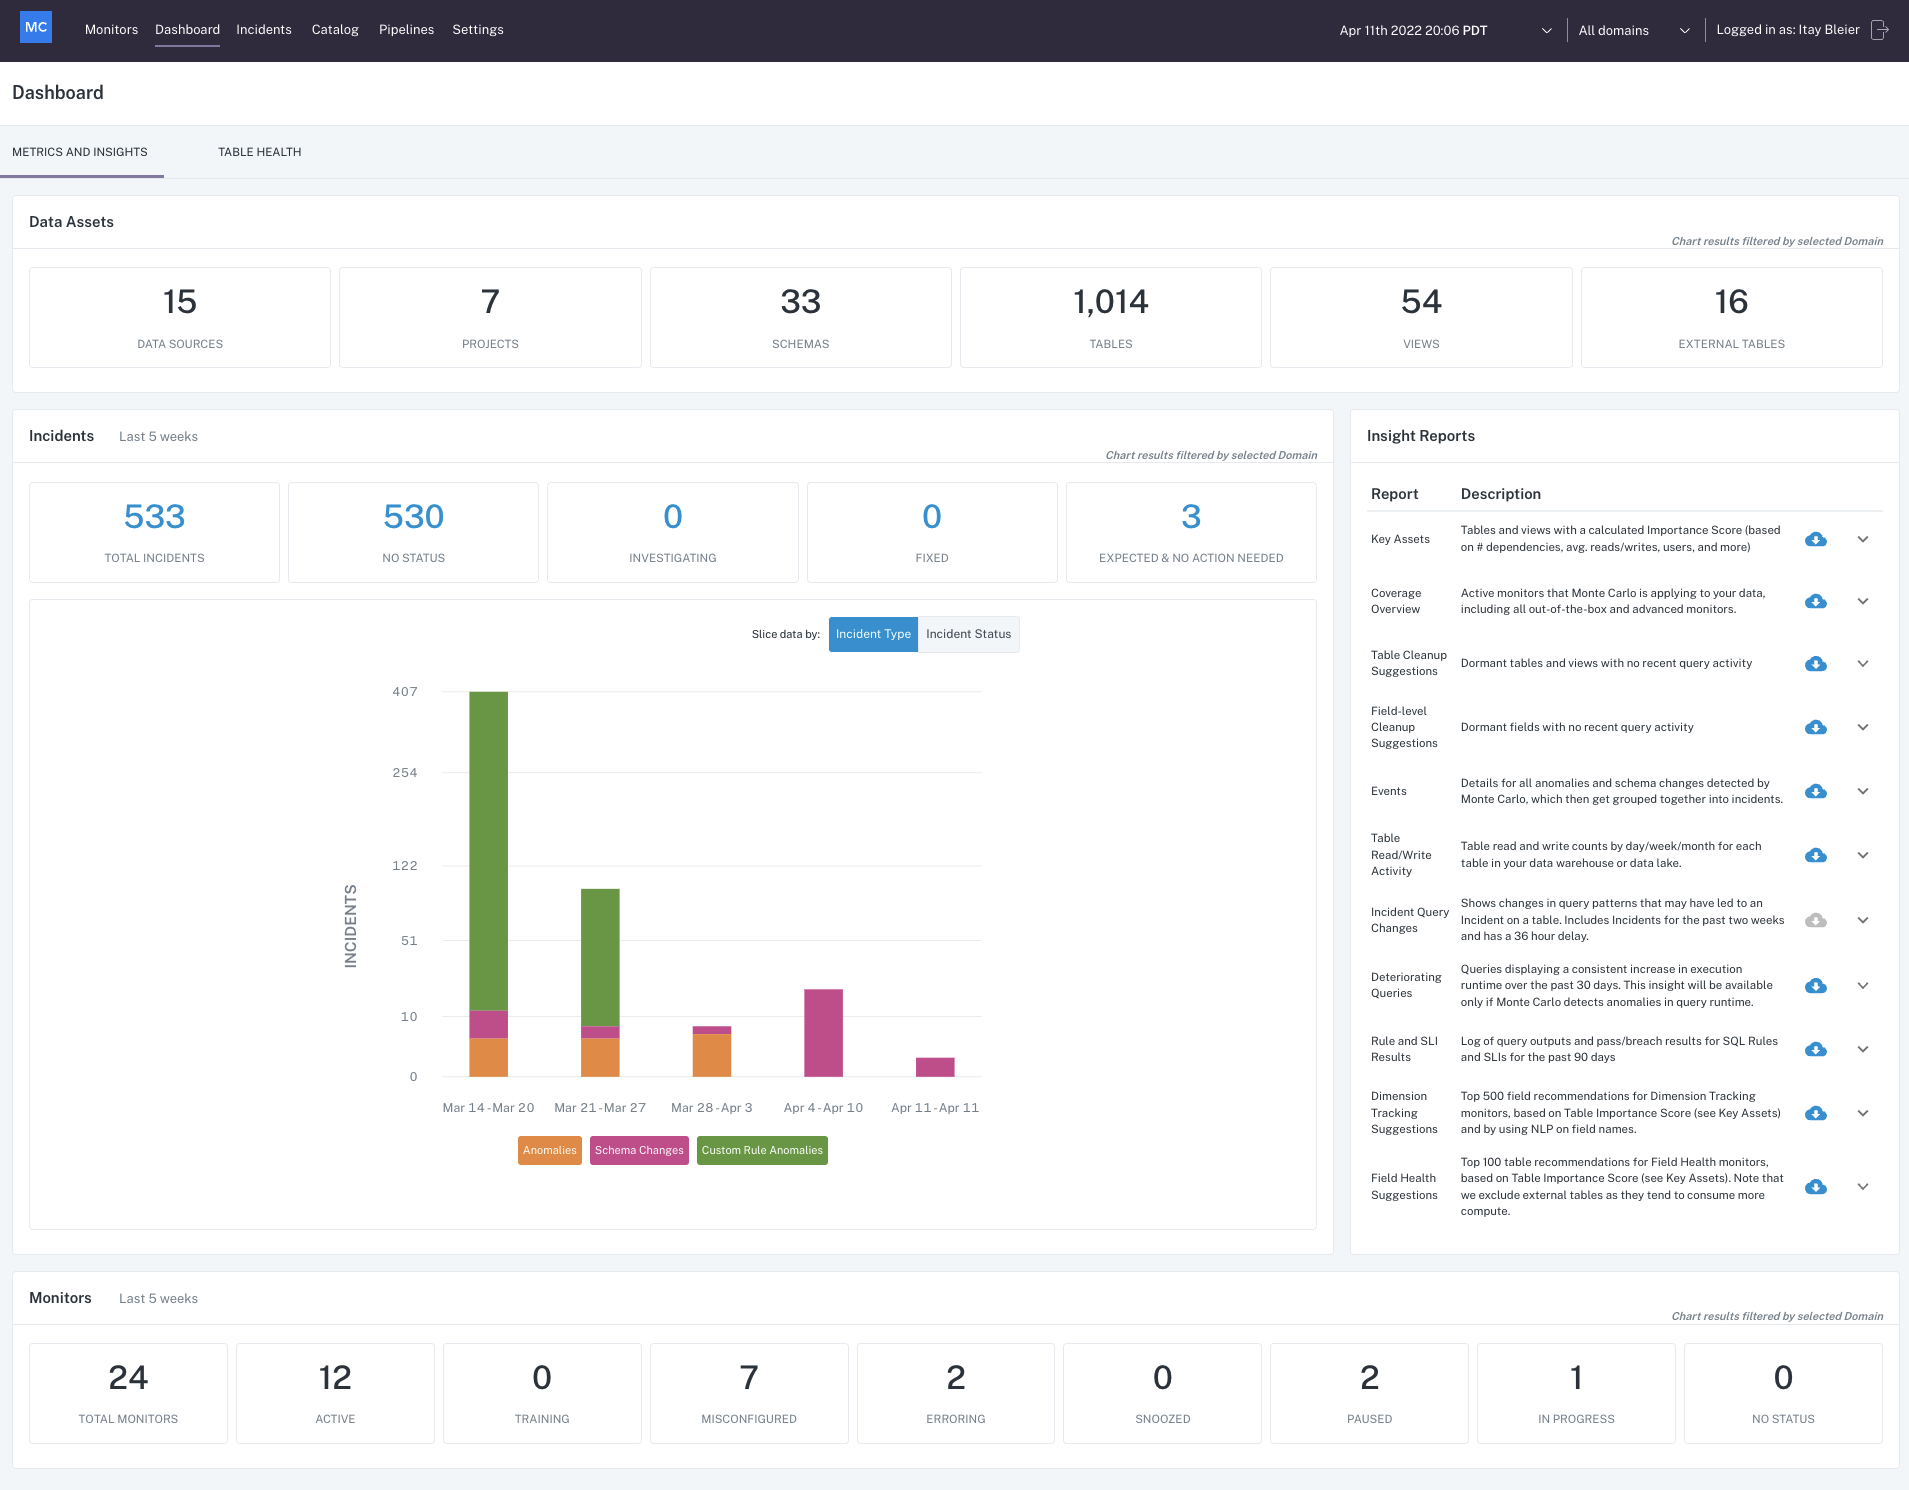The image size is (1909, 1490).
Task: Click the 2 Erroring monitors card
Action: pos(956,1393)
